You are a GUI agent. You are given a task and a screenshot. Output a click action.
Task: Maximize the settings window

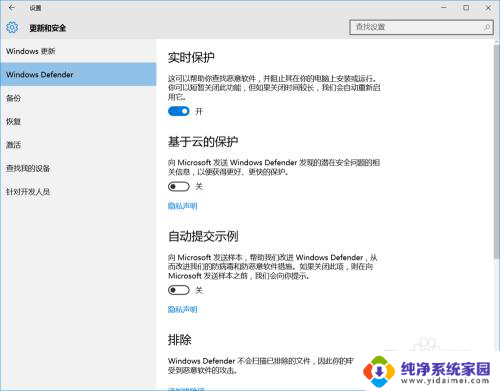[x=466, y=7]
